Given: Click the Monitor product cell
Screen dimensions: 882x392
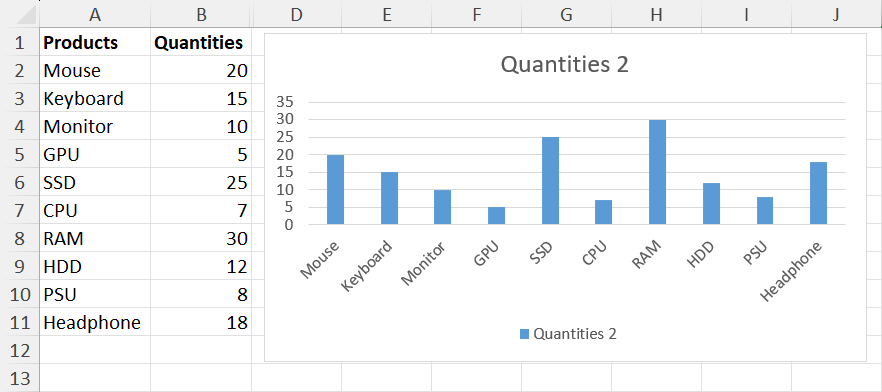Looking at the screenshot, I should [95, 127].
